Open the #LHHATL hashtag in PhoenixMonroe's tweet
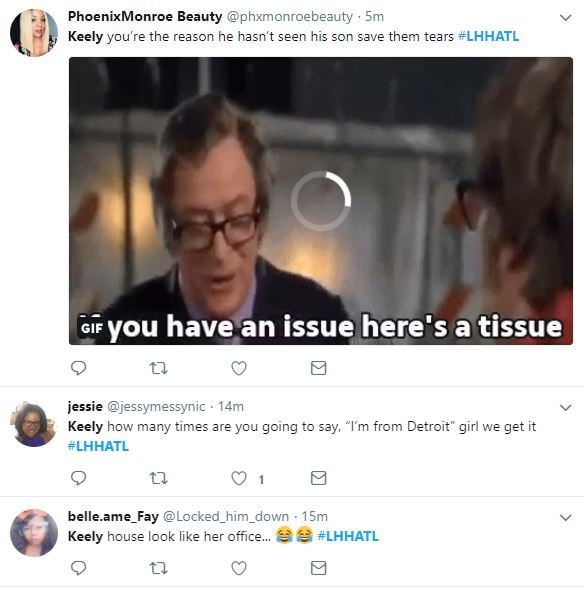Screen dimensions: 584x590 tap(488, 36)
